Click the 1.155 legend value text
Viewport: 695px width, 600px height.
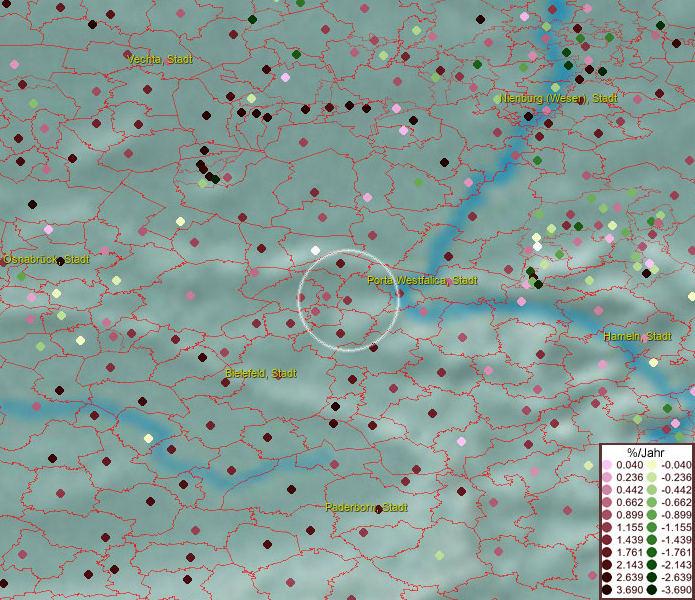(x=629, y=527)
